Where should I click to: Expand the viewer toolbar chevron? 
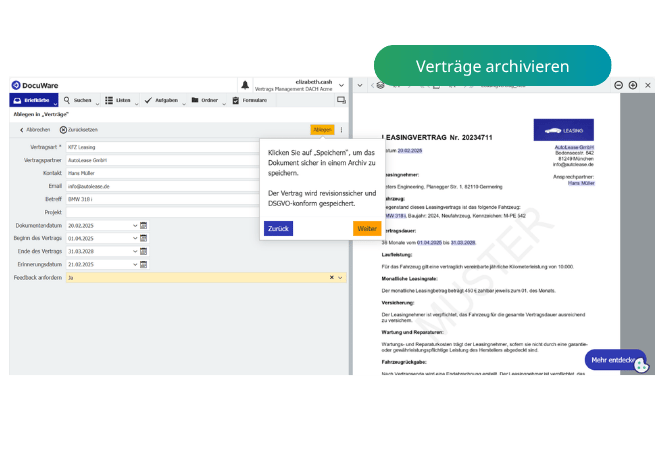(x=360, y=85)
